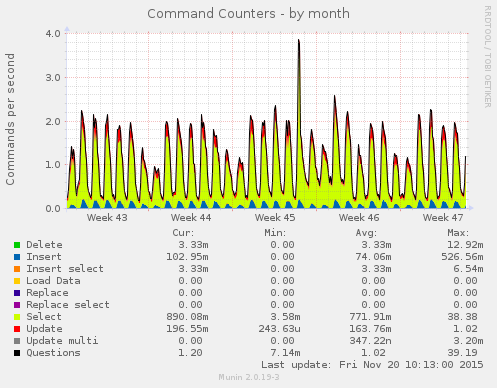Click the black Questions legend swatch
Viewport: 497px width, 388px height.
(17, 353)
